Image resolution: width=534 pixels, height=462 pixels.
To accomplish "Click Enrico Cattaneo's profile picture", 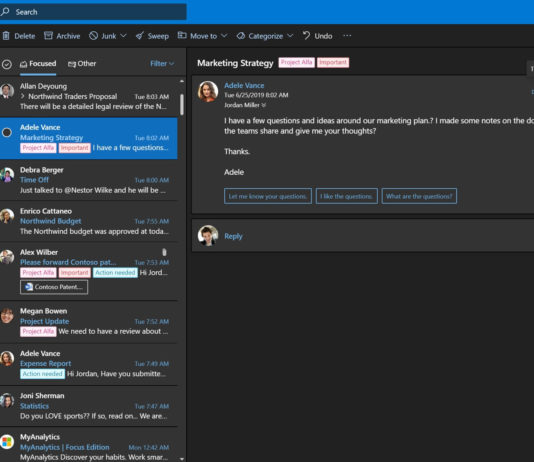I will 7,216.
